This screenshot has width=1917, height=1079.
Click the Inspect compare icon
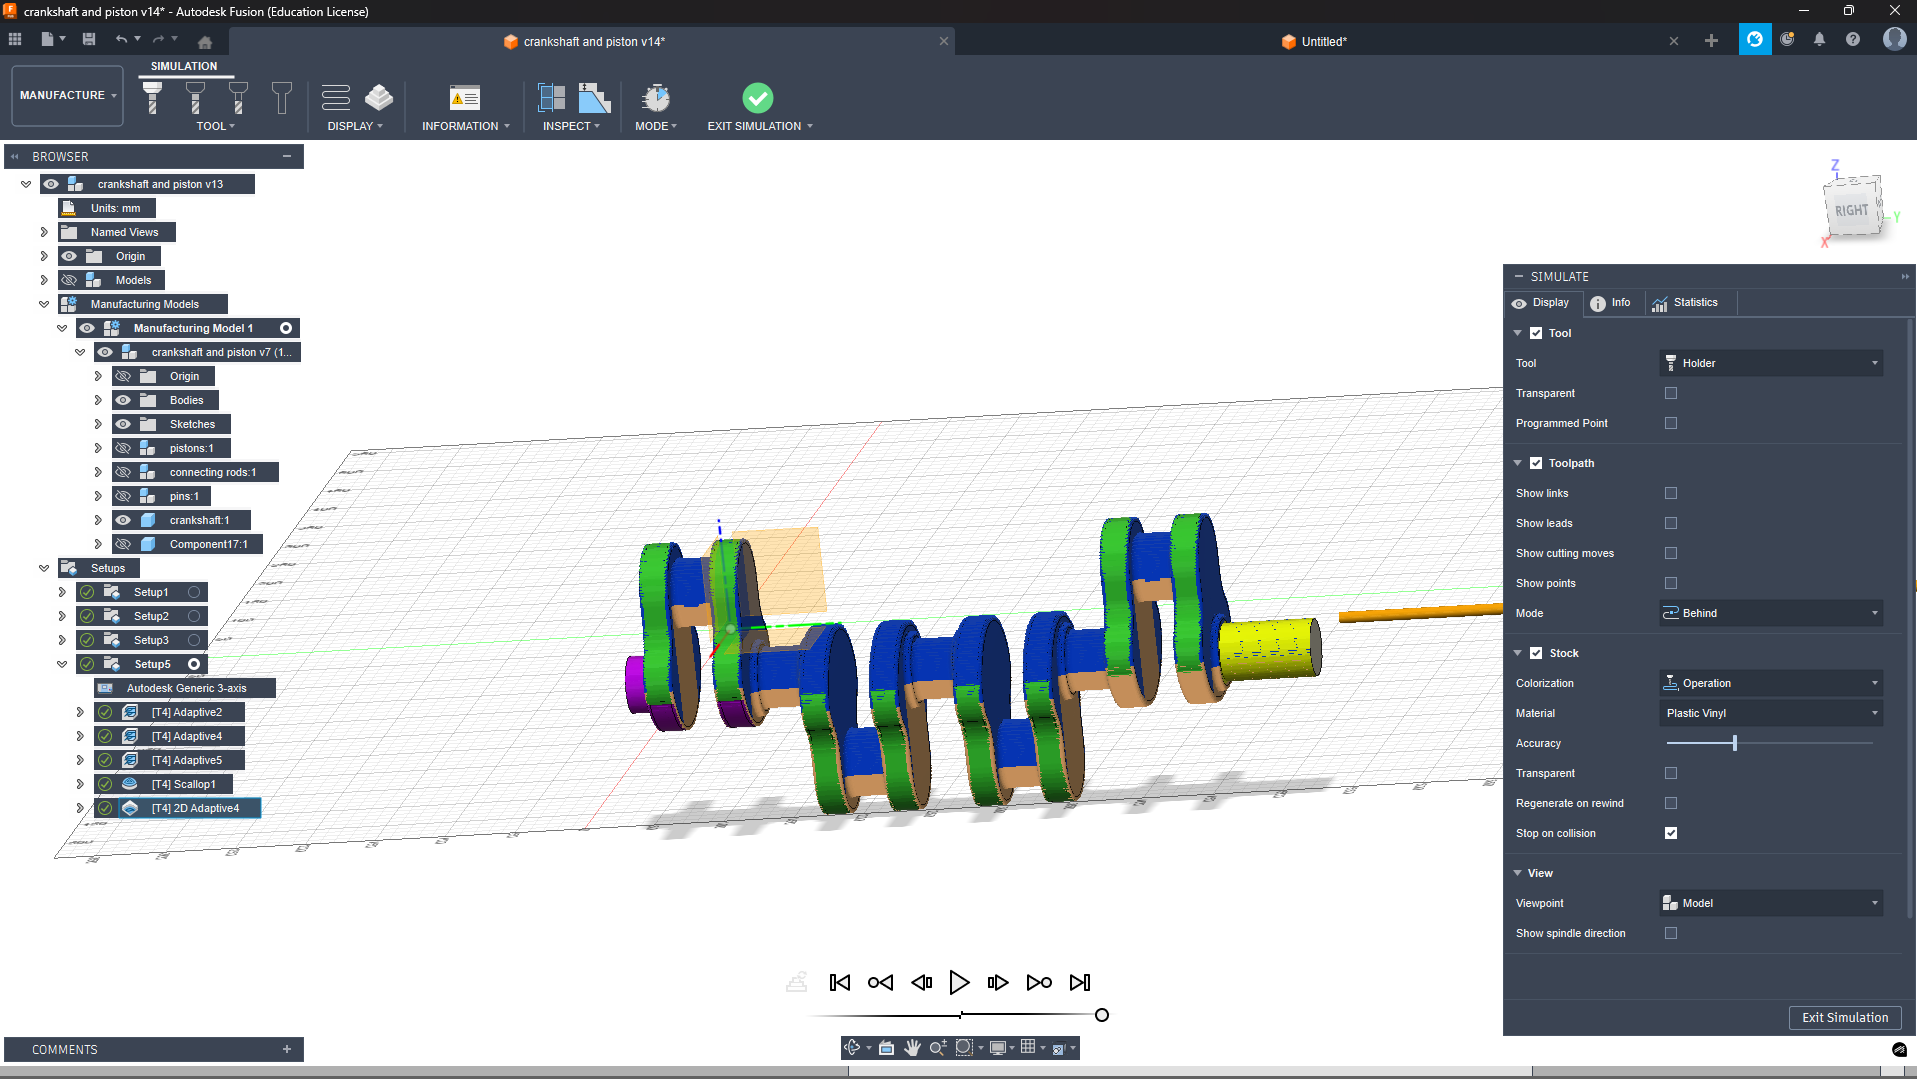[551, 97]
